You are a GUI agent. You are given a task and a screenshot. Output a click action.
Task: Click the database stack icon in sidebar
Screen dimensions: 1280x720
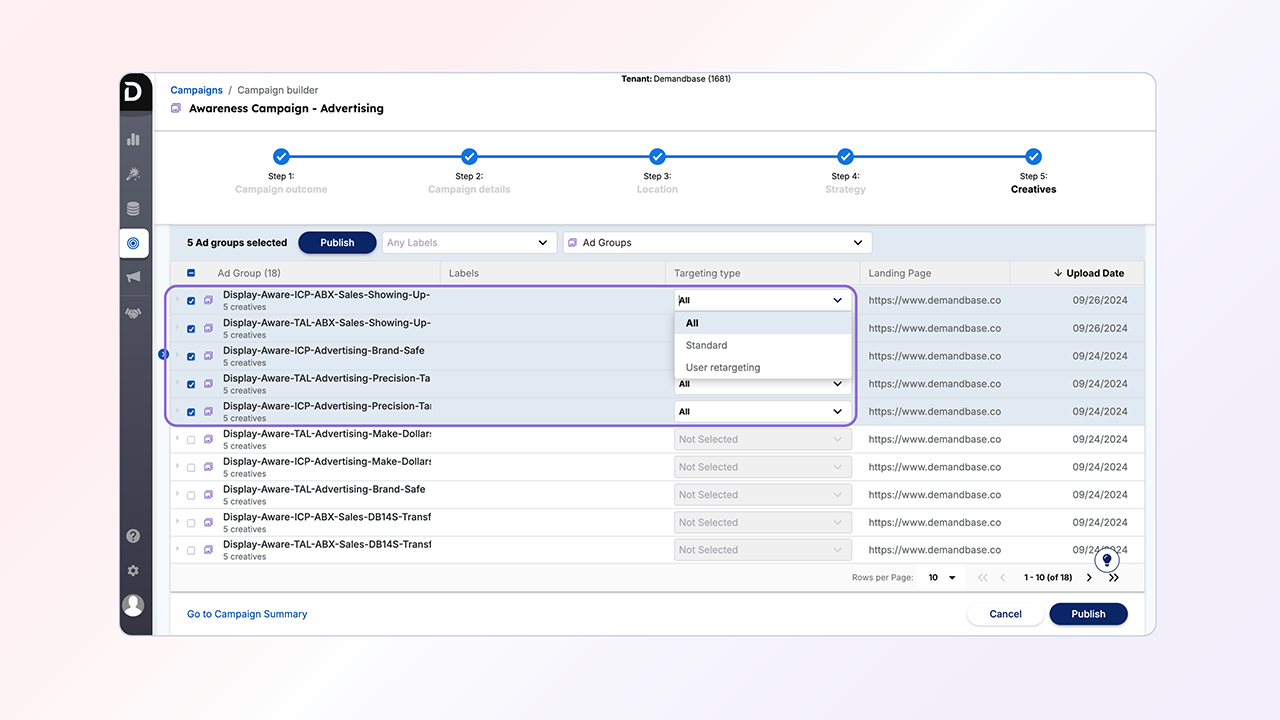click(x=133, y=209)
